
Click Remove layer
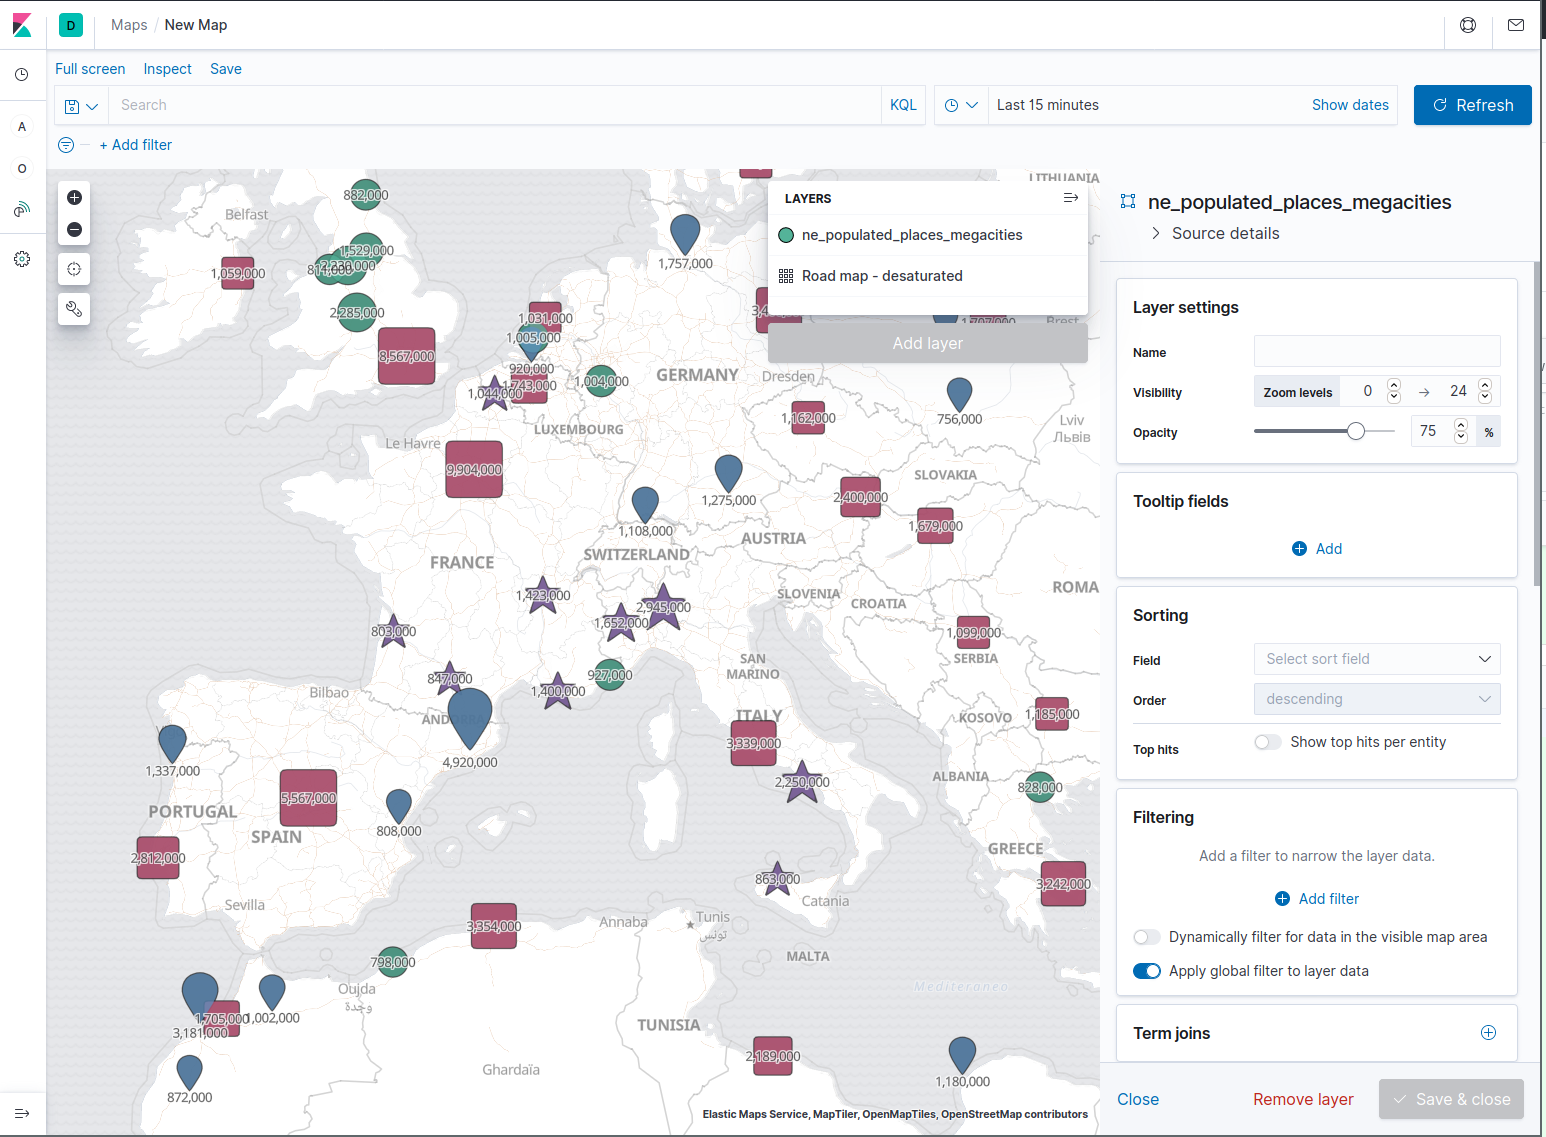pyautogui.click(x=1303, y=1099)
